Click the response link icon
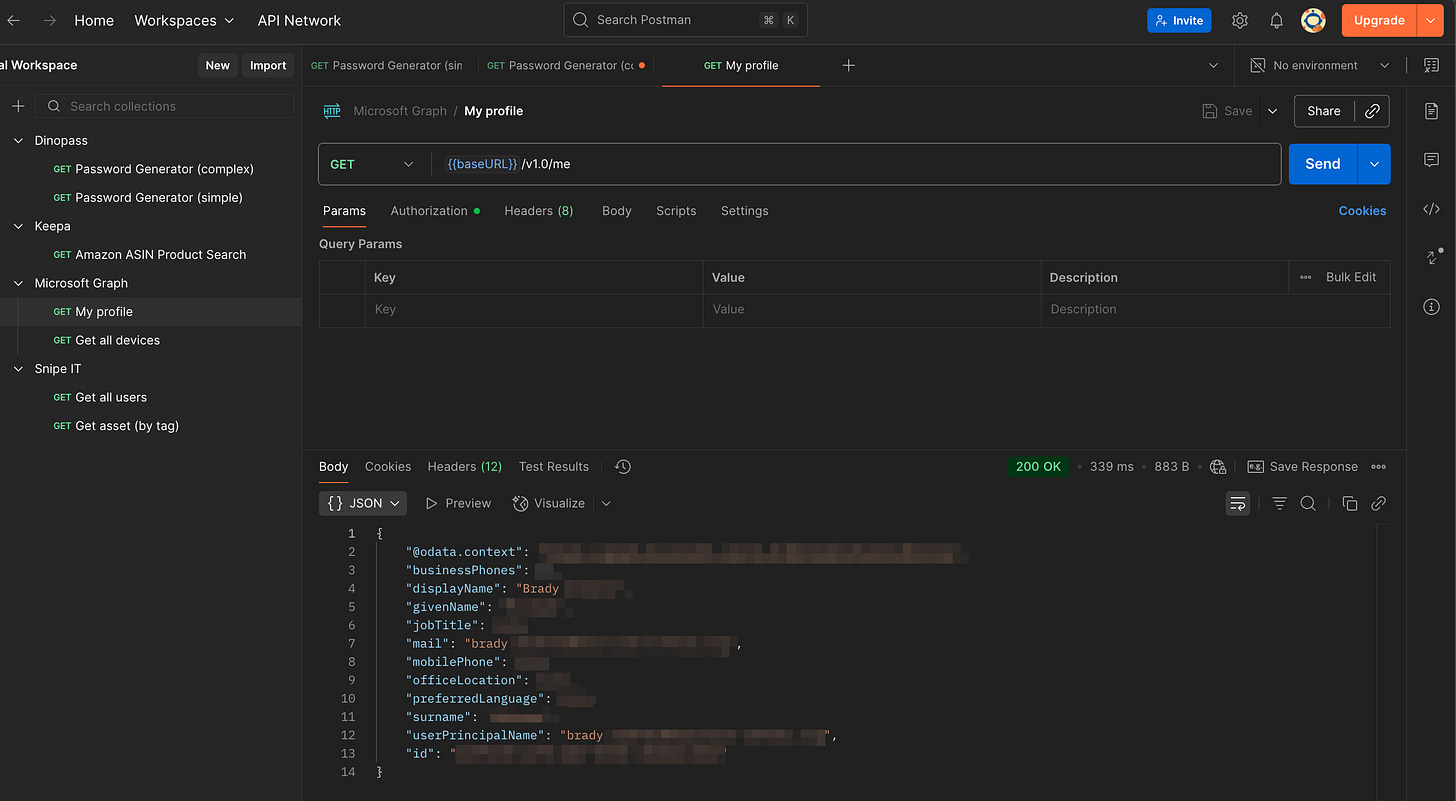The image size is (1456, 801). [x=1379, y=504]
